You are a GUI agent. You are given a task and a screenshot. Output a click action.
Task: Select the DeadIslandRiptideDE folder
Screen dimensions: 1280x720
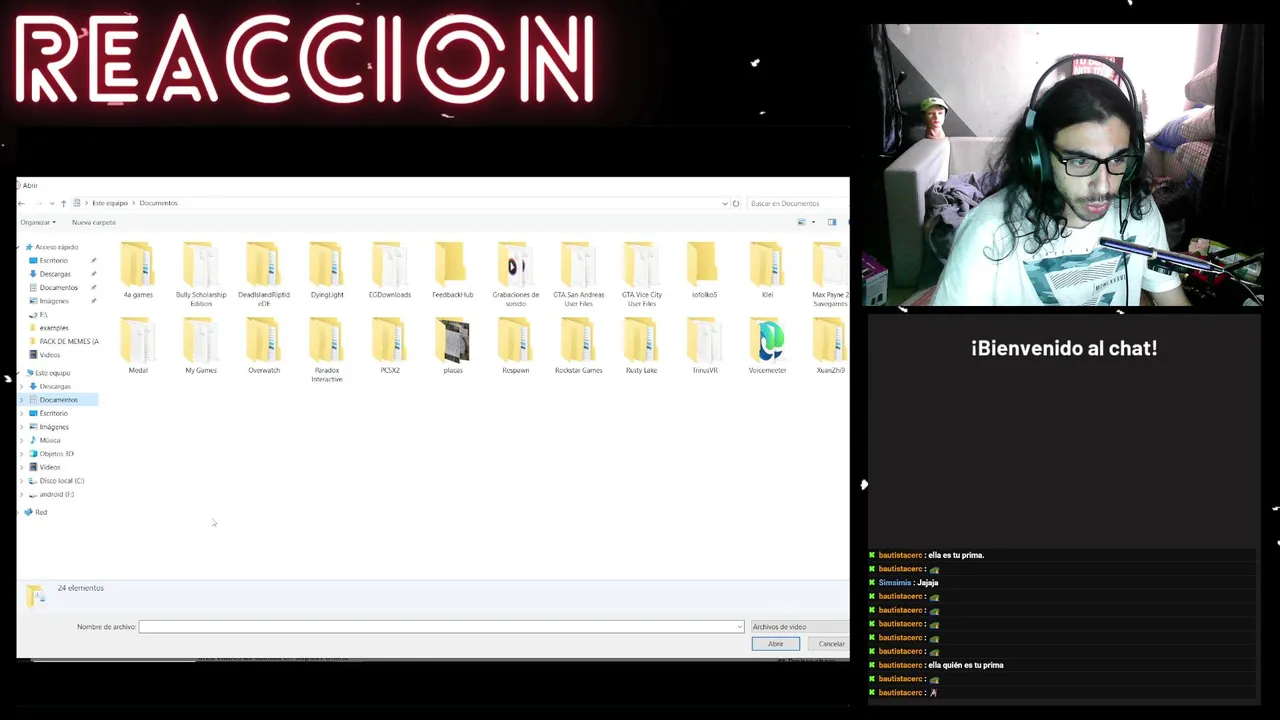click(264, 275)
